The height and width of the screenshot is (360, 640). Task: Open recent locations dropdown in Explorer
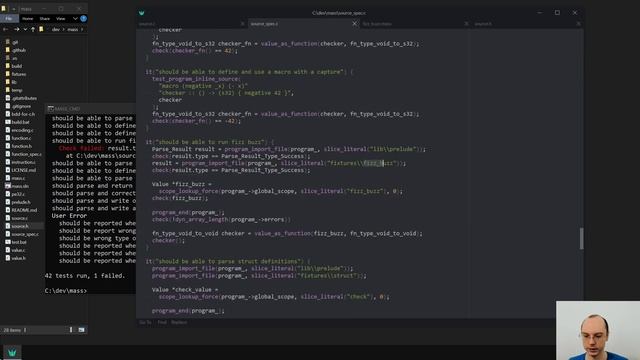(25, 29)
